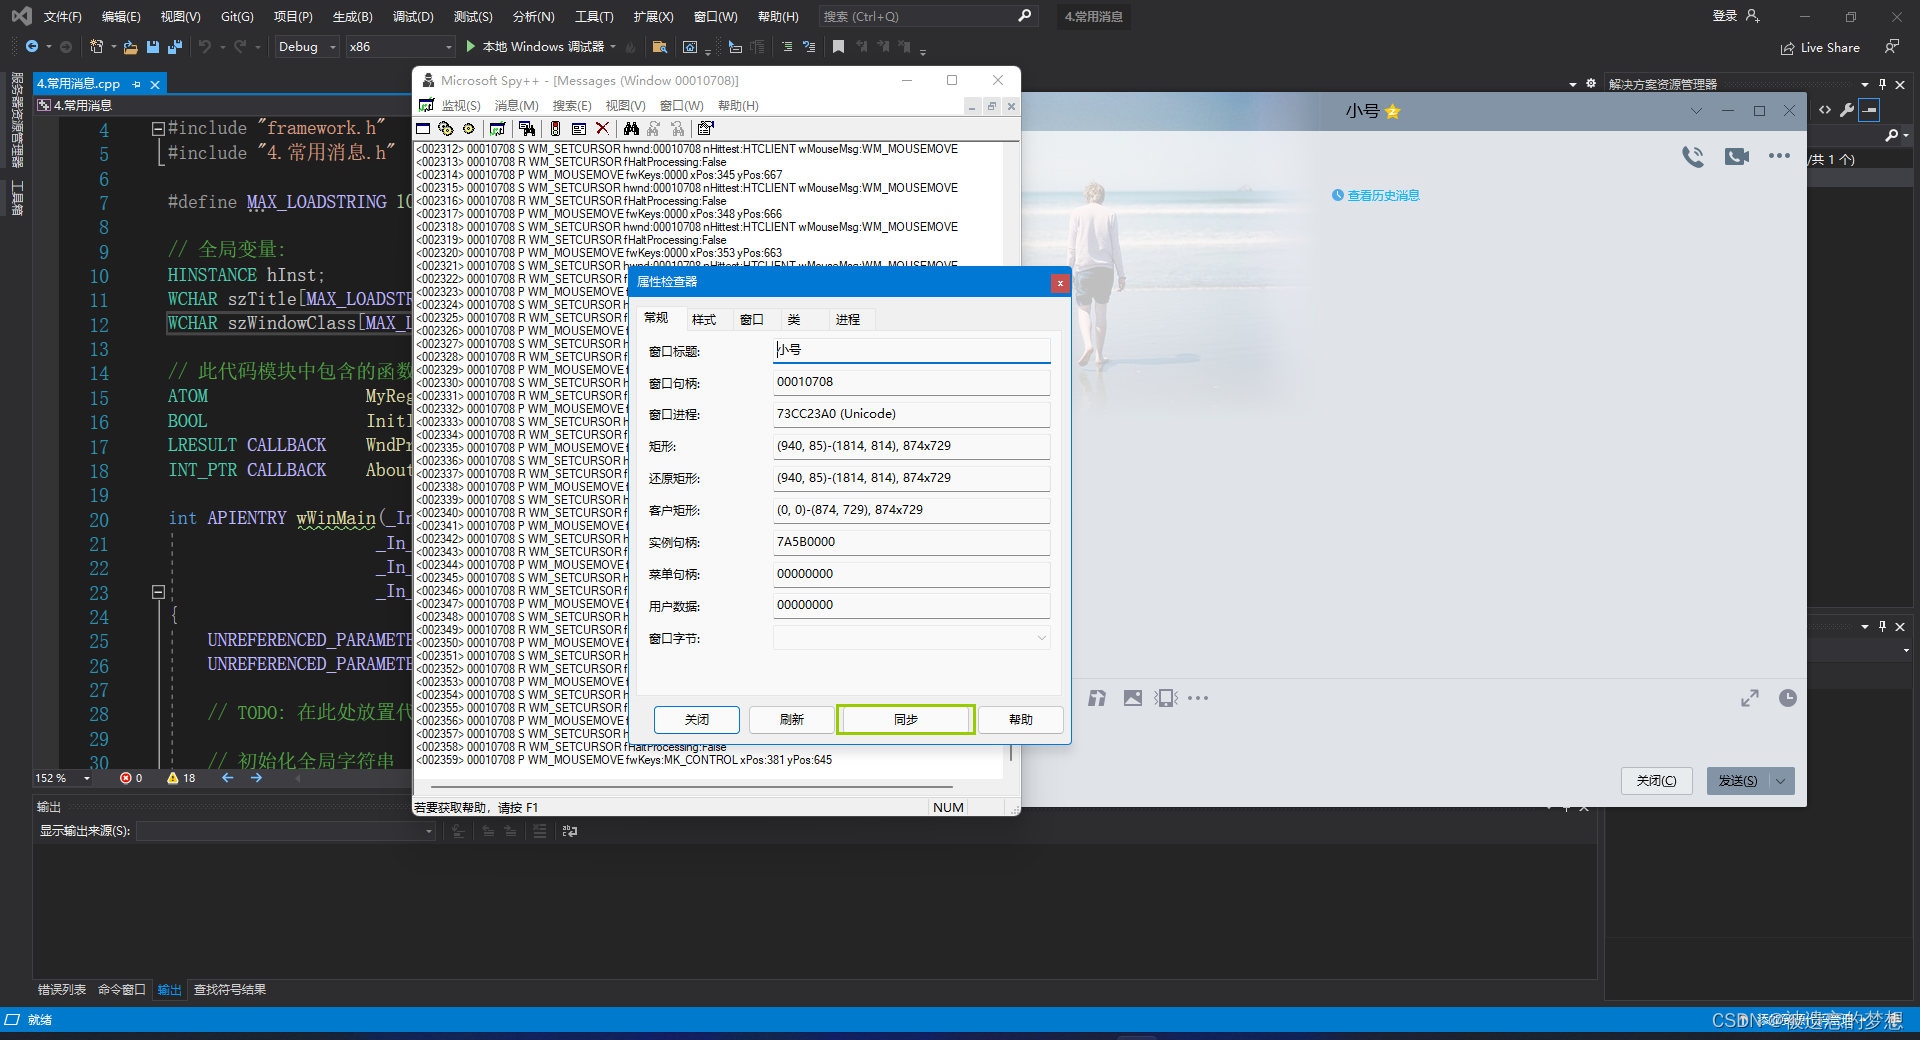Open the chat title bar dropdown chevron
Viewport: 1920px width, 1040px height.
tap(1696, 111)
